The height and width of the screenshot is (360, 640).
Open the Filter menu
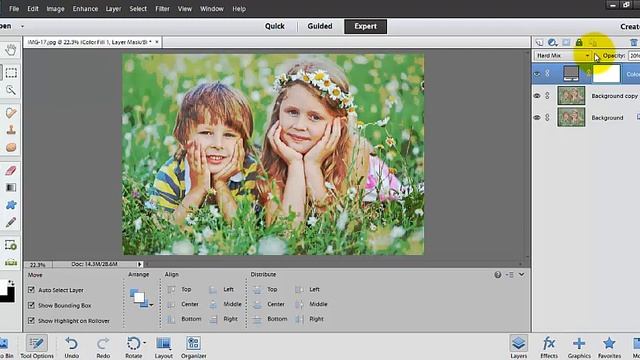[x=162, y=9]
